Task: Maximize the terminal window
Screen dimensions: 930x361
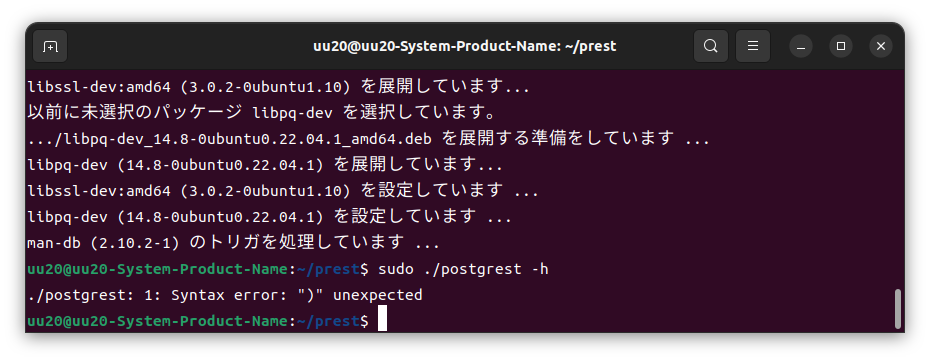Action: tap(840, 46)
